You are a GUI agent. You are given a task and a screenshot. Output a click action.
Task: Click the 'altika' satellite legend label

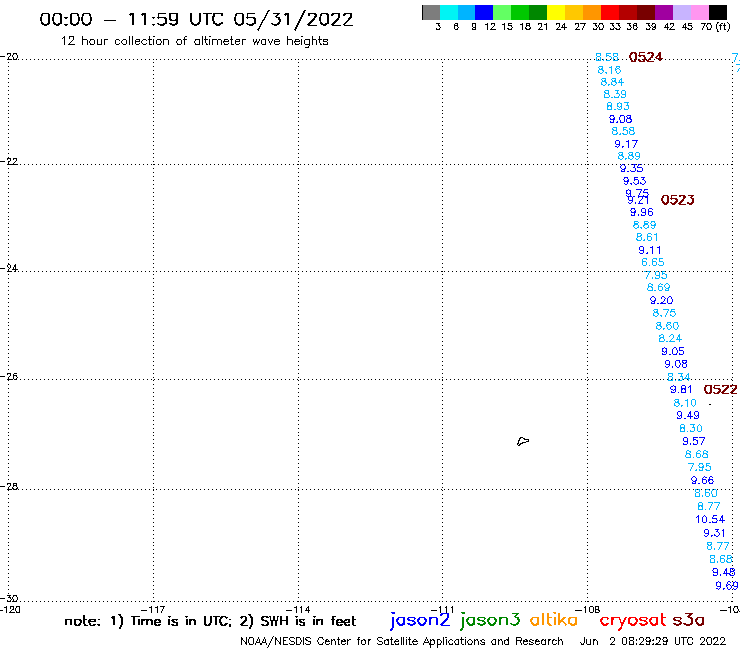click(x=554, y=619)
